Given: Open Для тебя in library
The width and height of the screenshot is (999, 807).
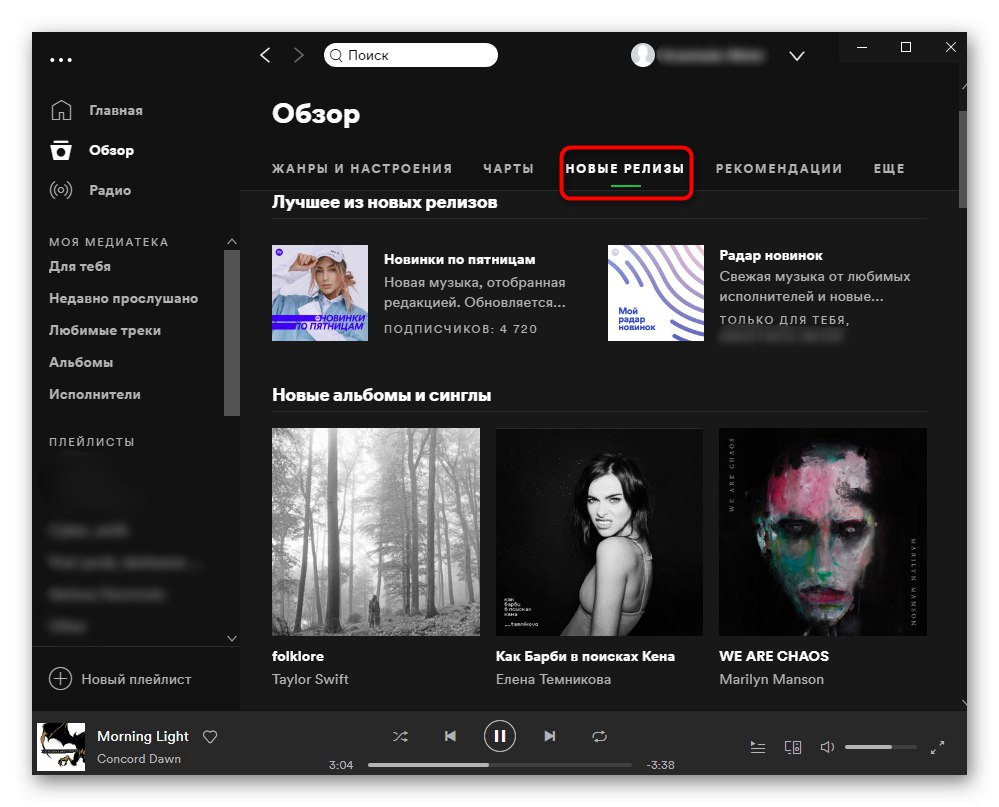Looking at the screenshot, I should [x=80, y=266].
